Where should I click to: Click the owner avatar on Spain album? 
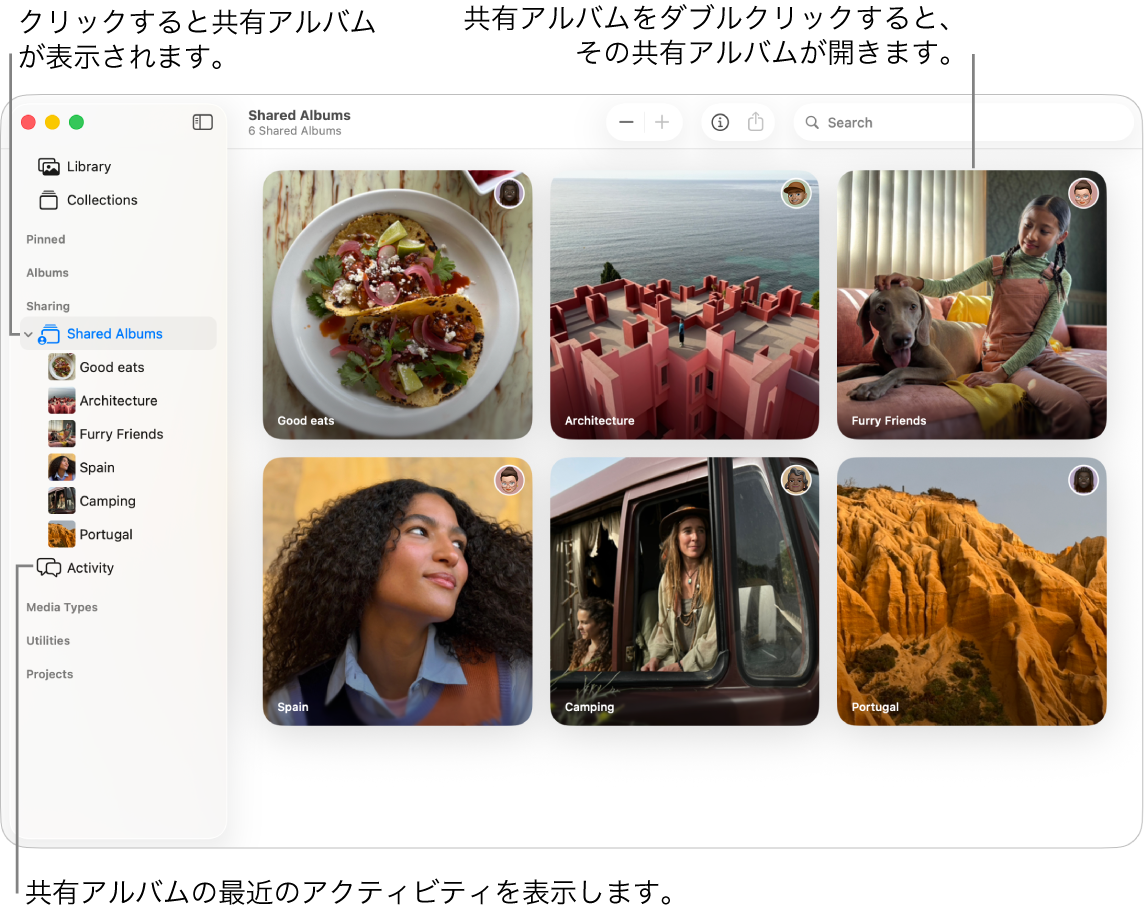pos(509,480)
